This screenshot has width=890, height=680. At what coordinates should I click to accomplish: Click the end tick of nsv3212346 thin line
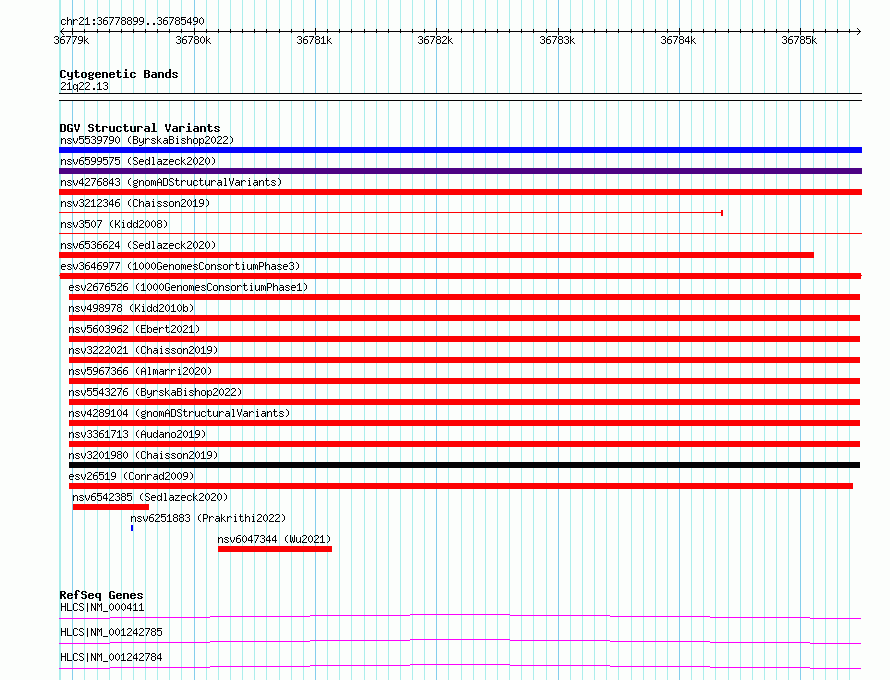point(721,213)
